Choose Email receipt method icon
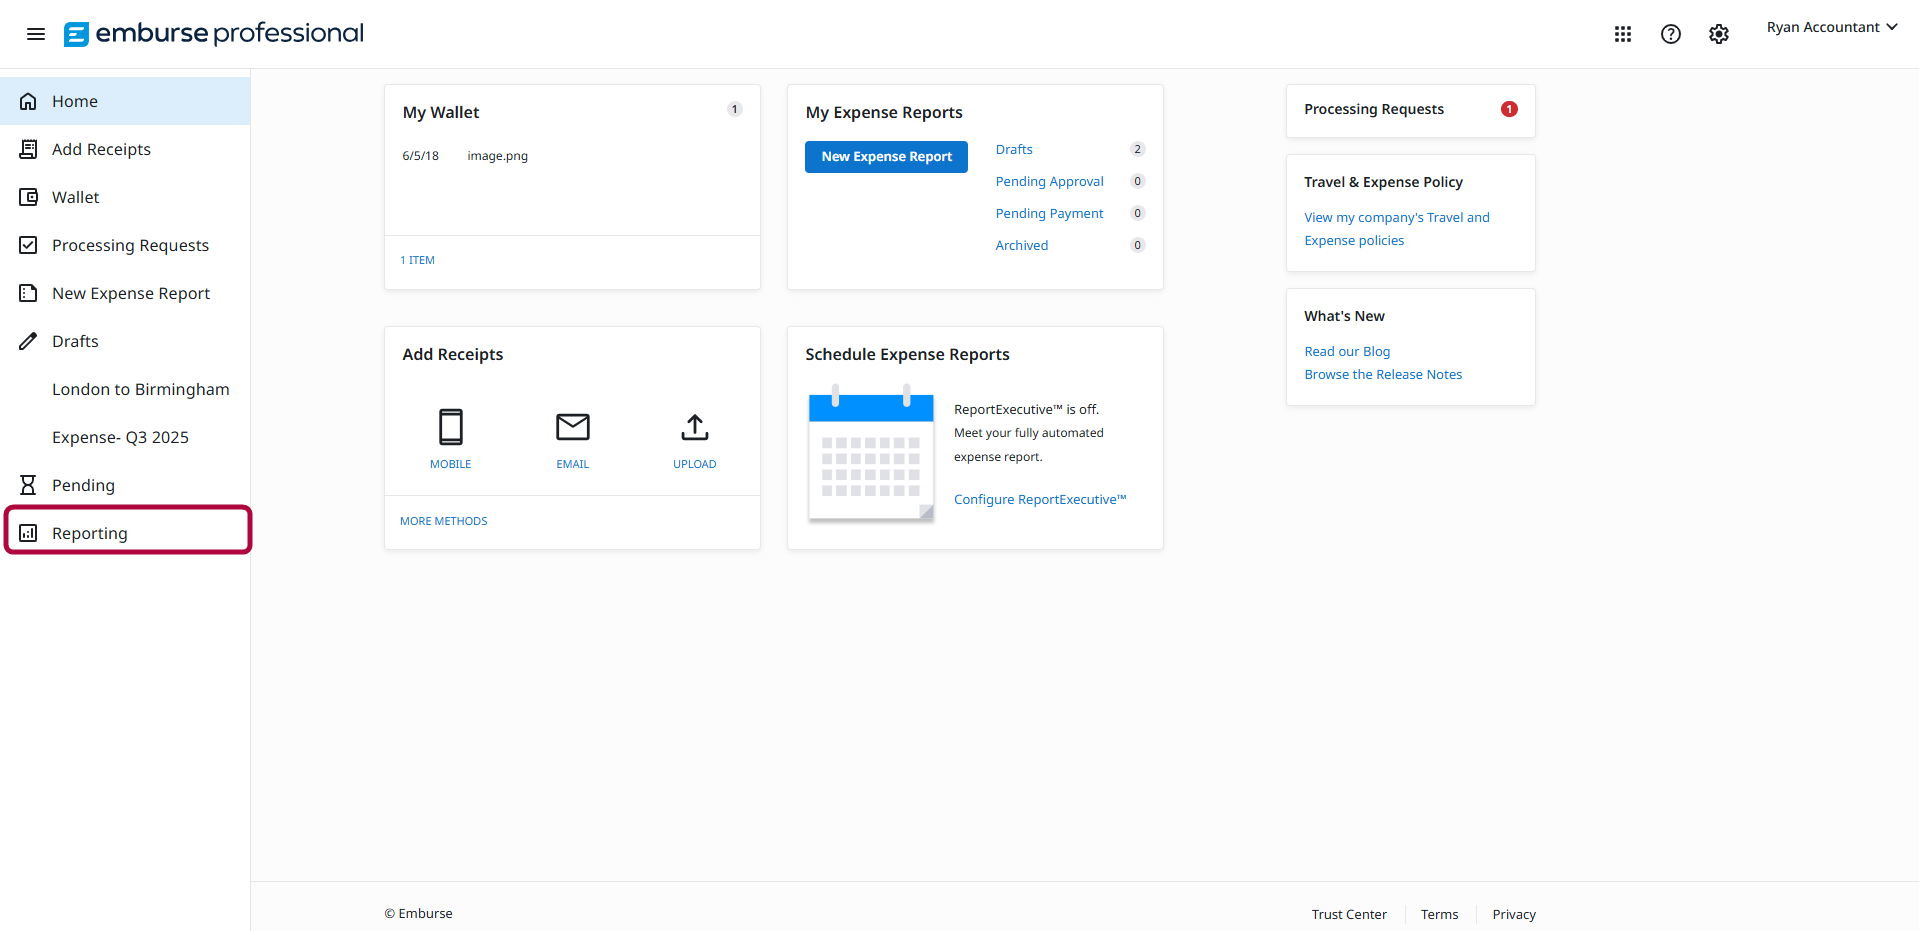 [572, 428]
